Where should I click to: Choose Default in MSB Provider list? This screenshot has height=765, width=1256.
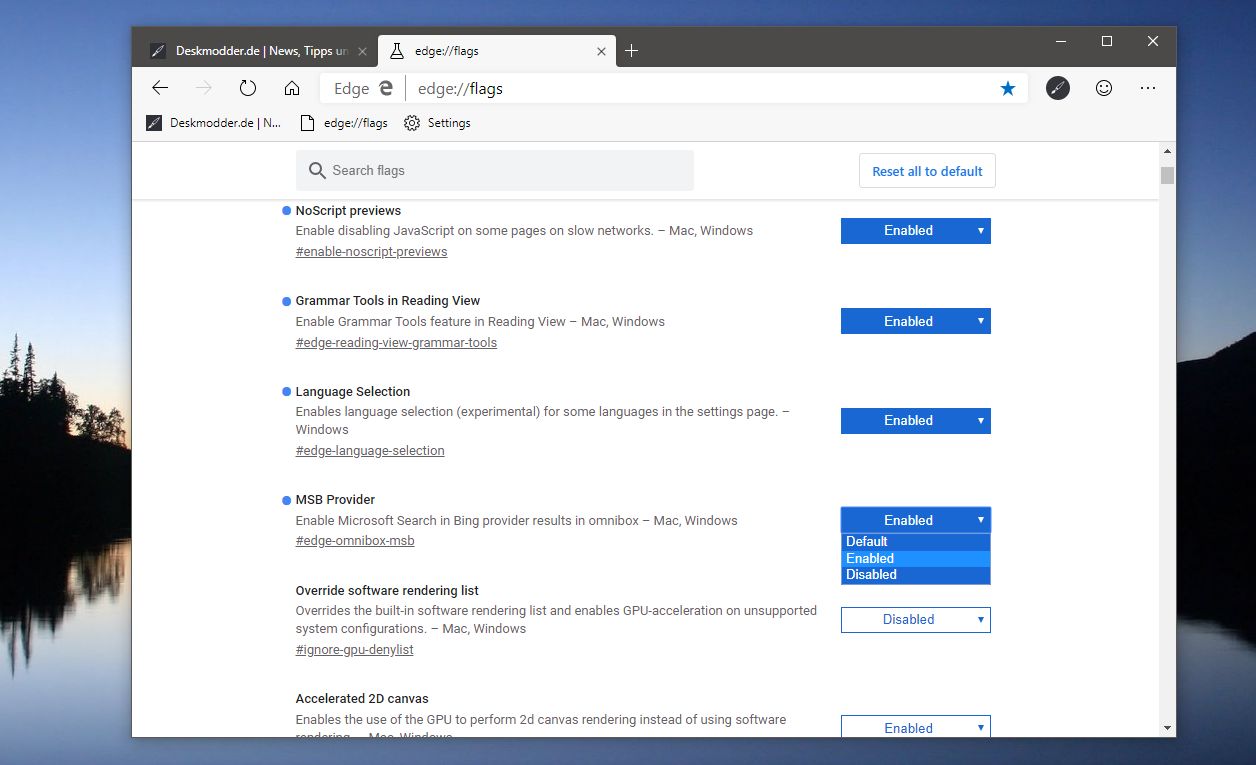[916, 541]
